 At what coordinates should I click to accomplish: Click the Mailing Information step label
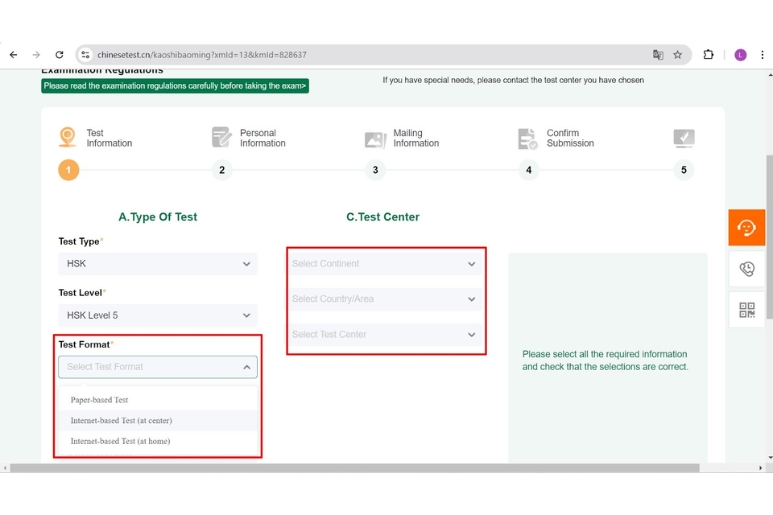point(416,138)
